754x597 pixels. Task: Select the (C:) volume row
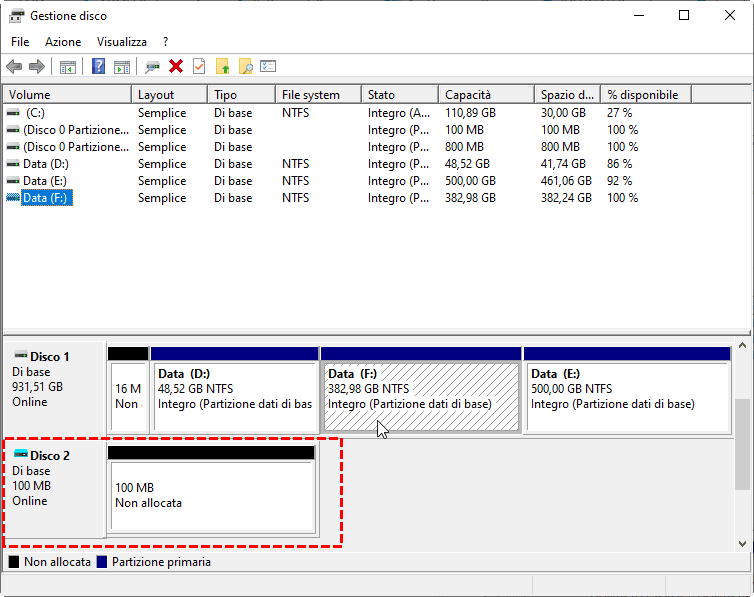click(x=35, y=113)
